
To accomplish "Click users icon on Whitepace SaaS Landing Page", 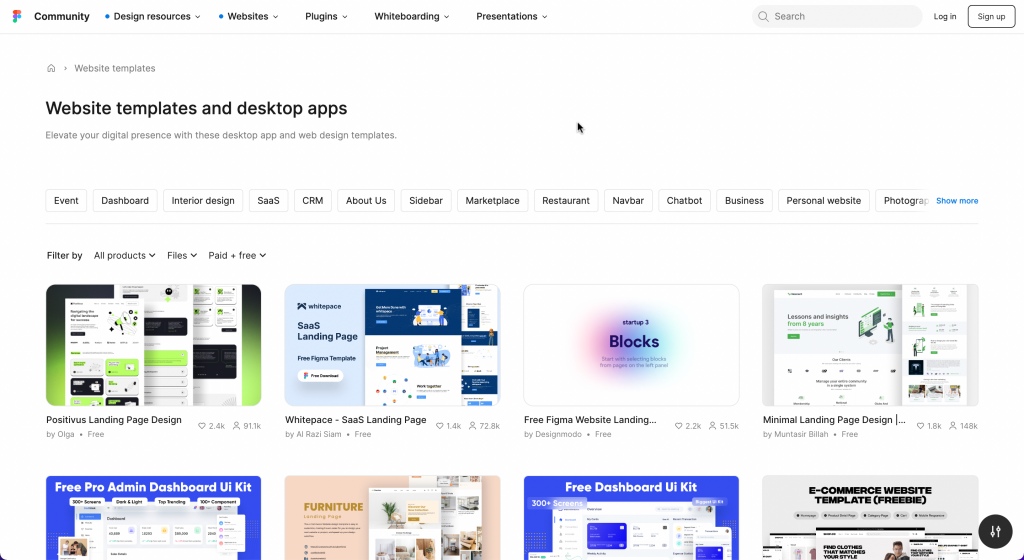I will coord(472,426).
